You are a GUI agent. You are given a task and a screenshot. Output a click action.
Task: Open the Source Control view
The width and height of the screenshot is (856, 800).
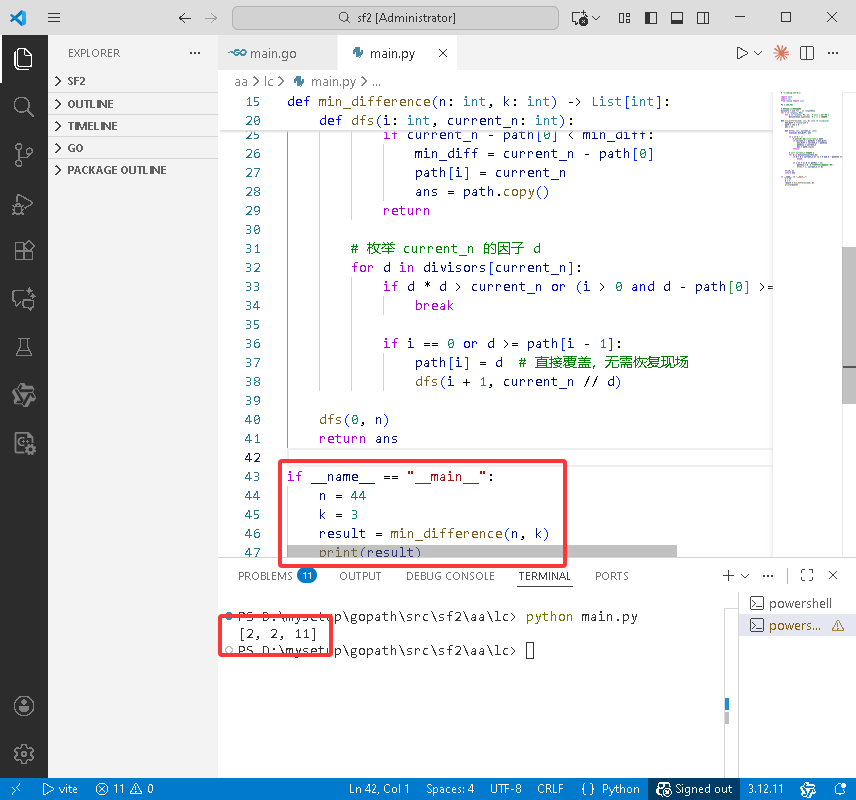click(23, 153)
